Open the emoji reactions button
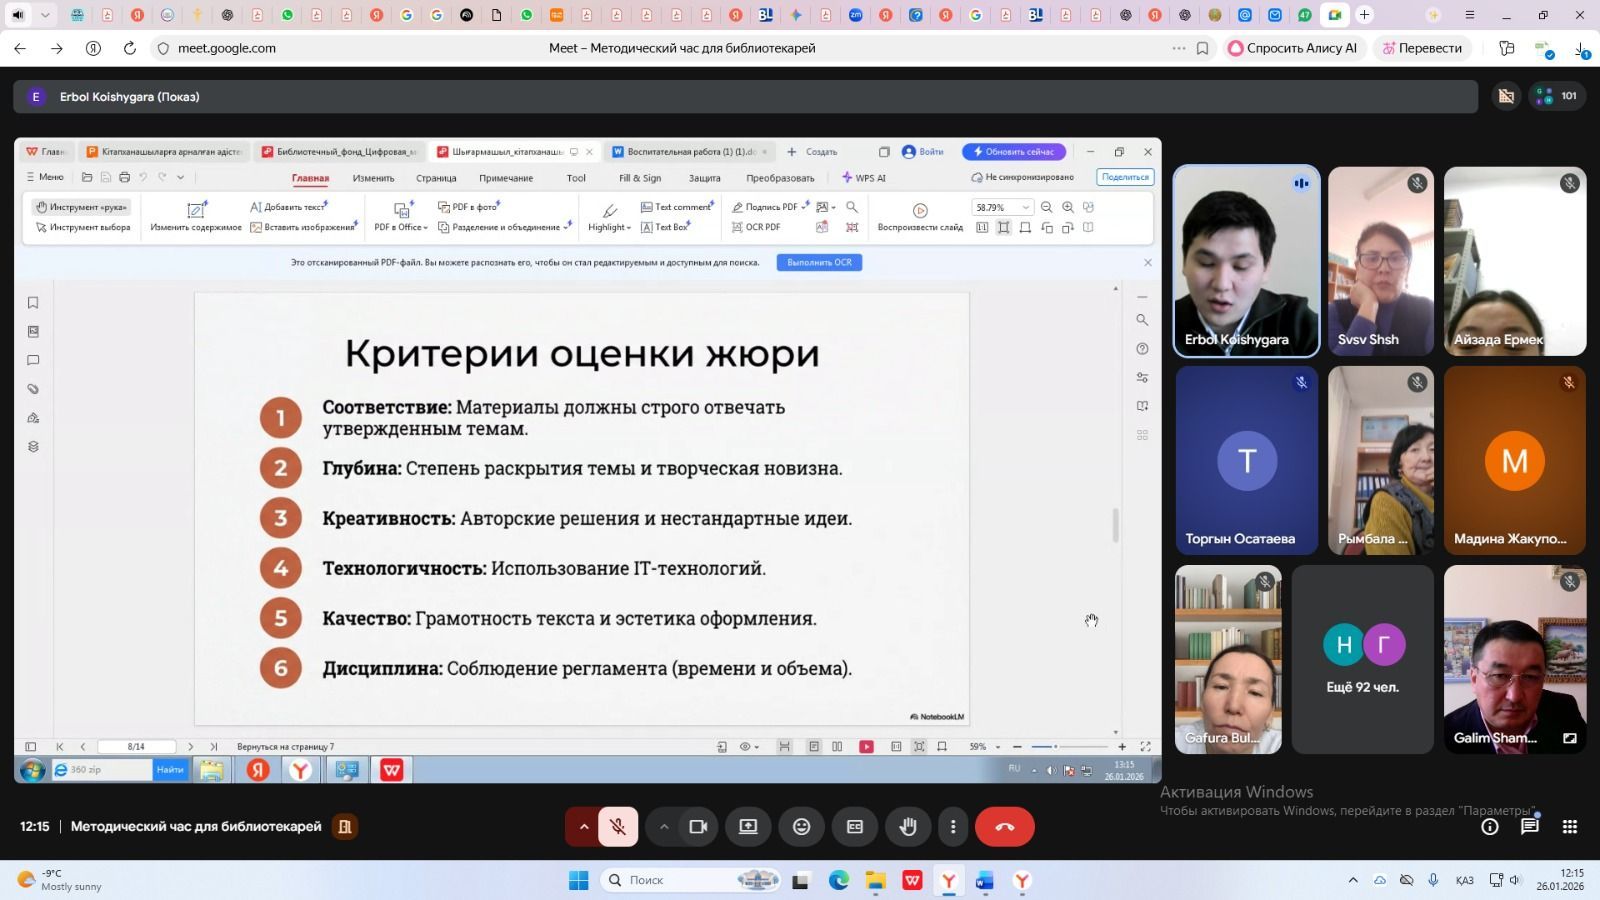1600x900 pixels. pos(801,827)
